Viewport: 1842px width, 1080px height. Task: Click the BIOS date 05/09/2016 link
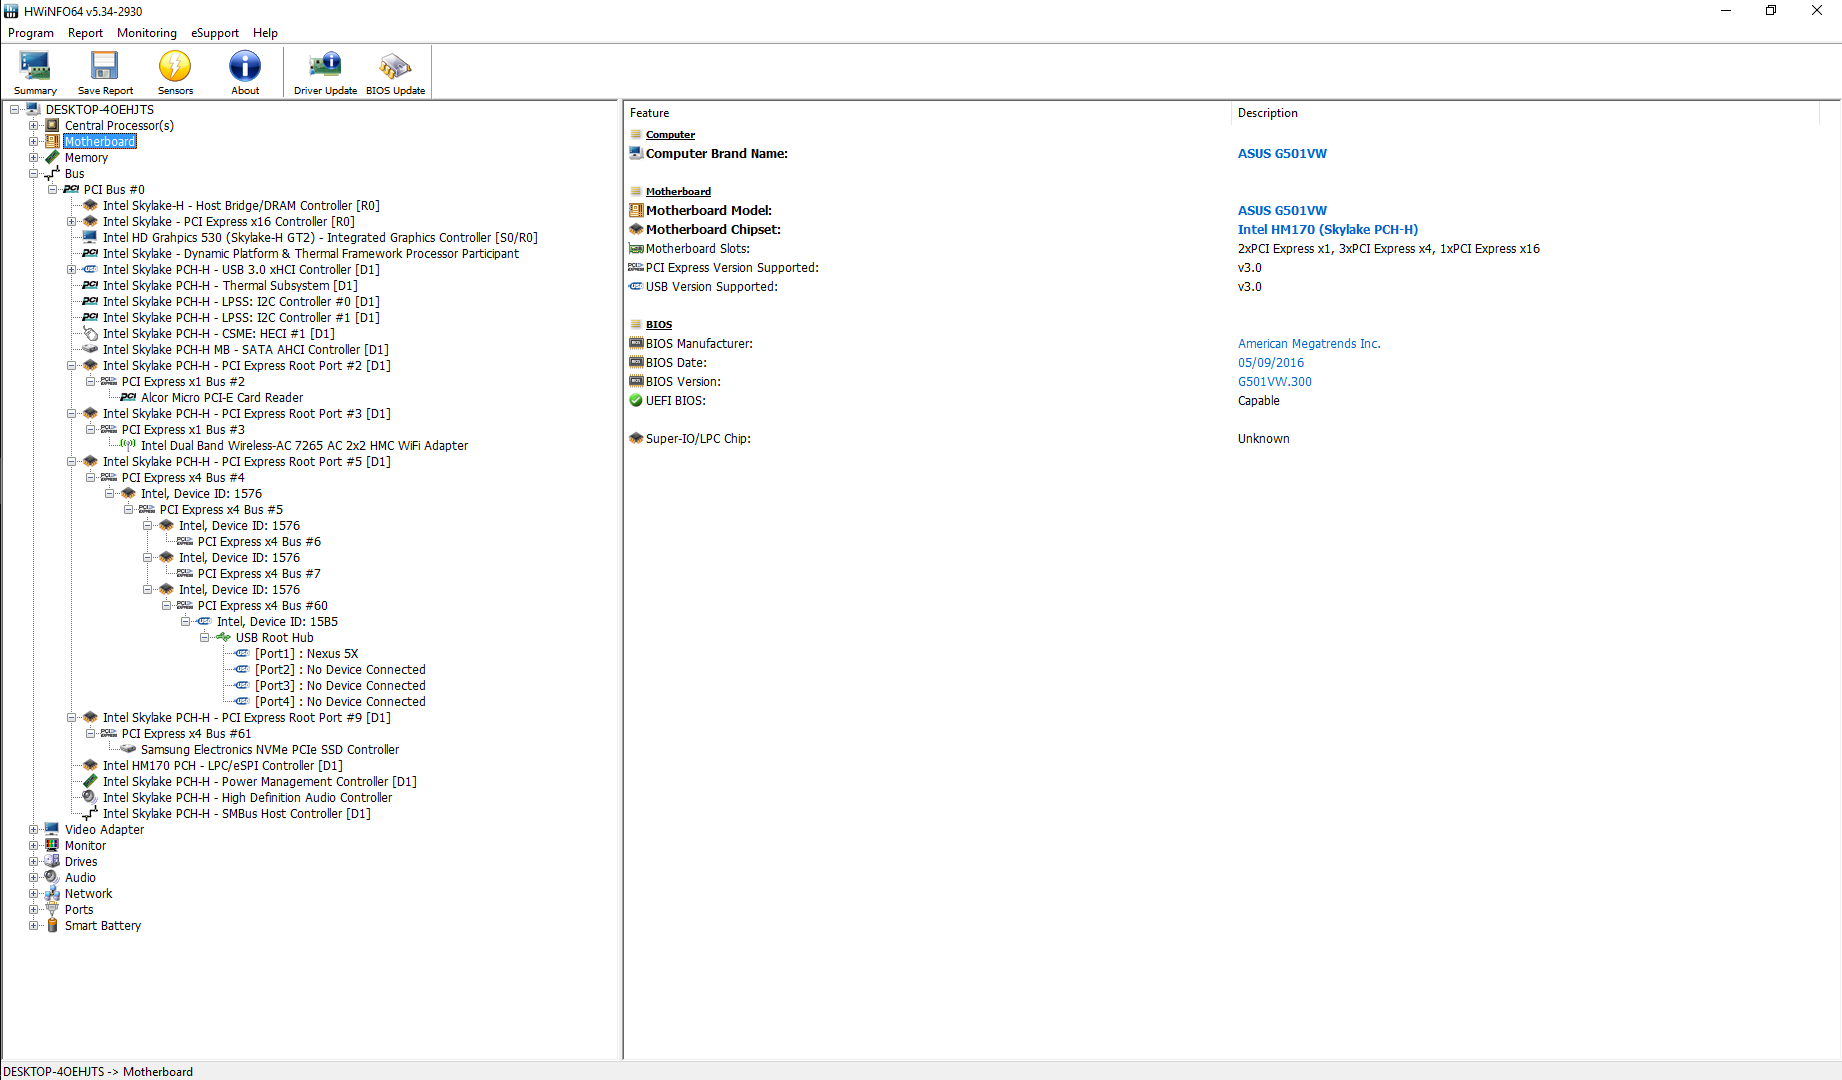[1271, 362]
